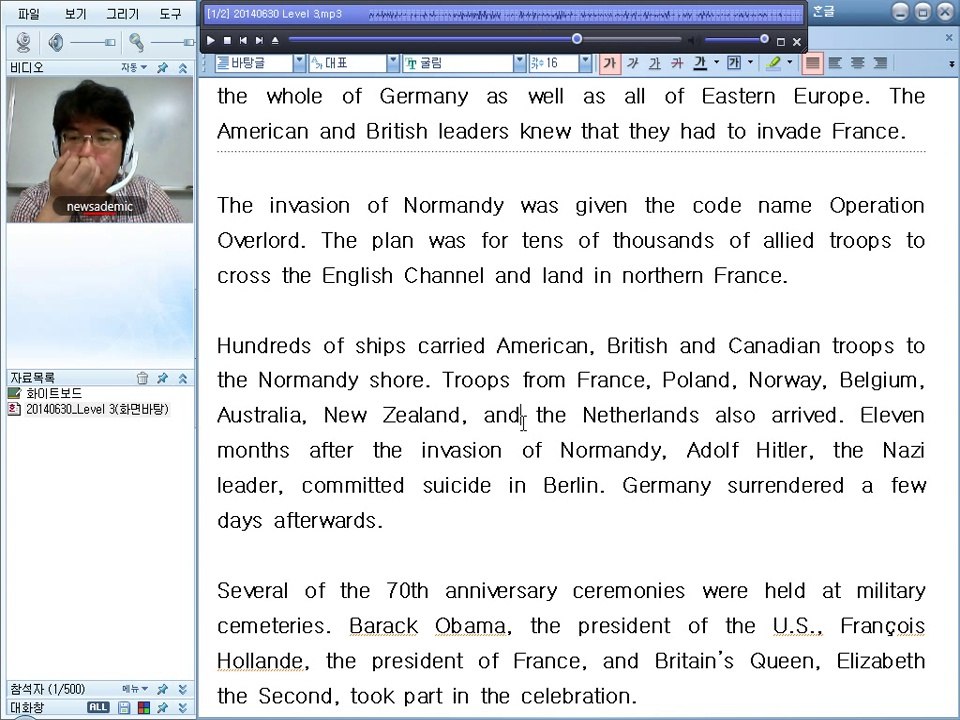Open the 자동 dropdown in 비디오 panel
This screenshot has width=960, height=720.
134,67
